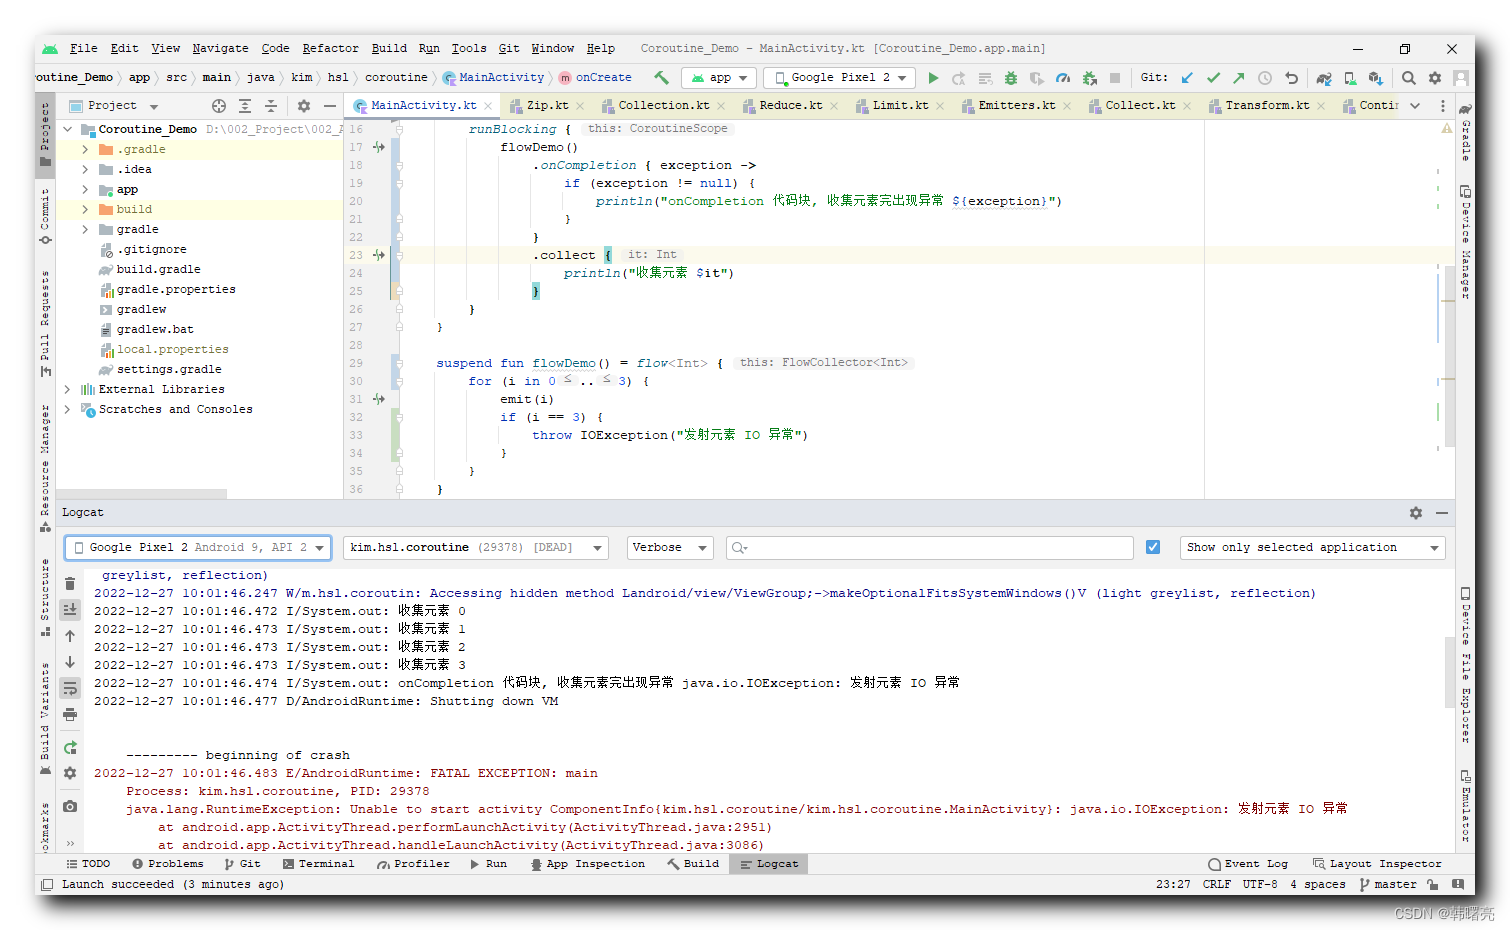This screenshot has width=1510, height=930.
Task: Click the Git Commit checkmark icon
Action: point(1213,78)
